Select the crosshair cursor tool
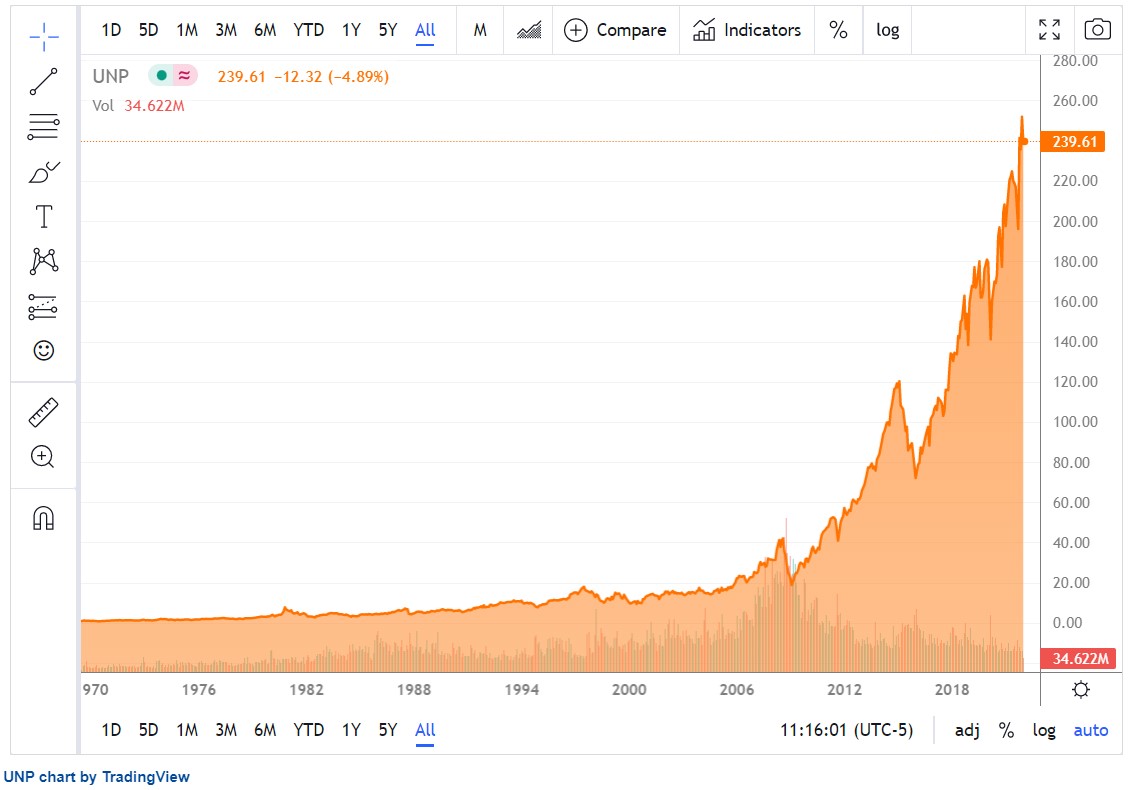The height and width of the screenshot is (790, 1134). click(43, 36)
